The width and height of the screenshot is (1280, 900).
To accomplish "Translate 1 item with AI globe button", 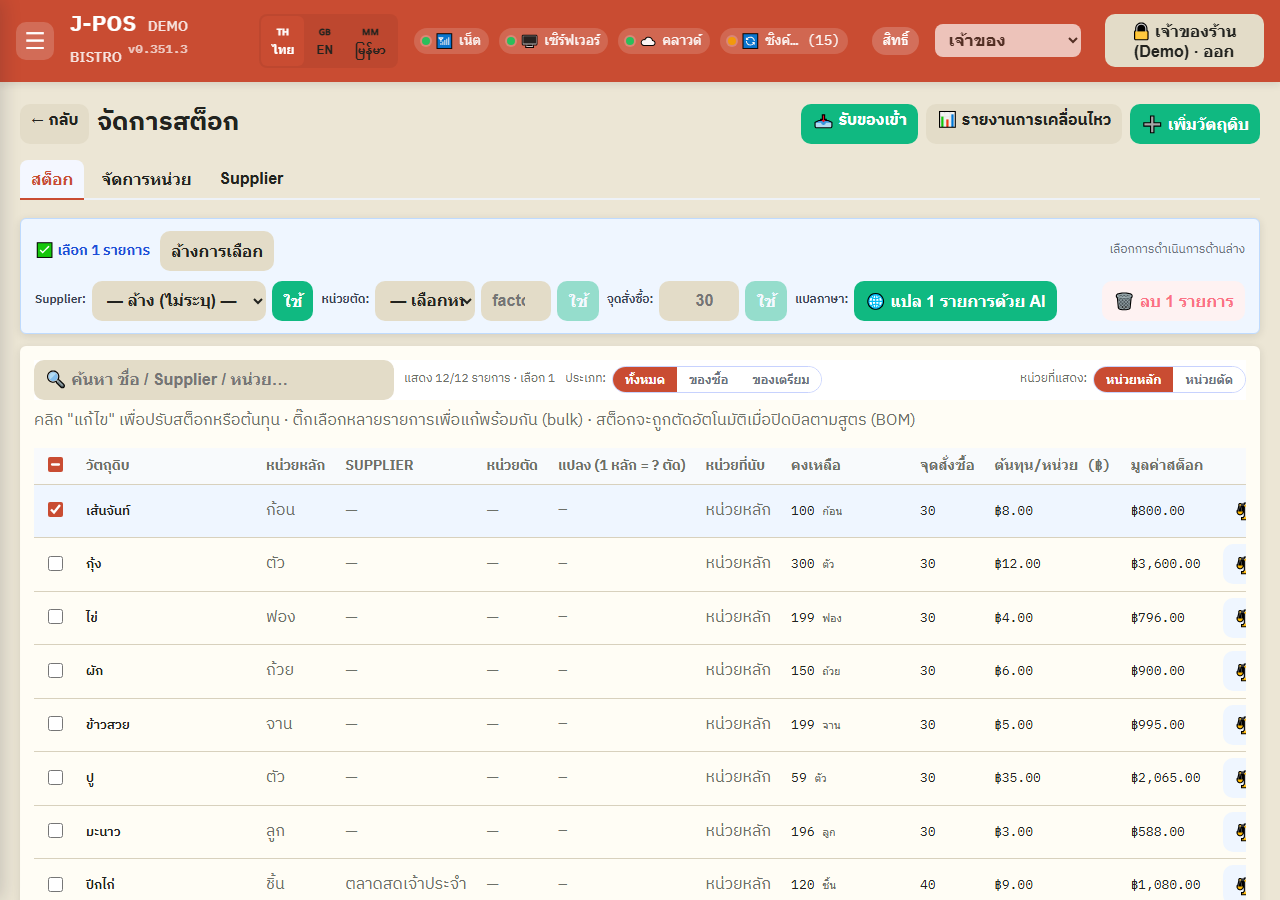I will click(x=955, y=301).
